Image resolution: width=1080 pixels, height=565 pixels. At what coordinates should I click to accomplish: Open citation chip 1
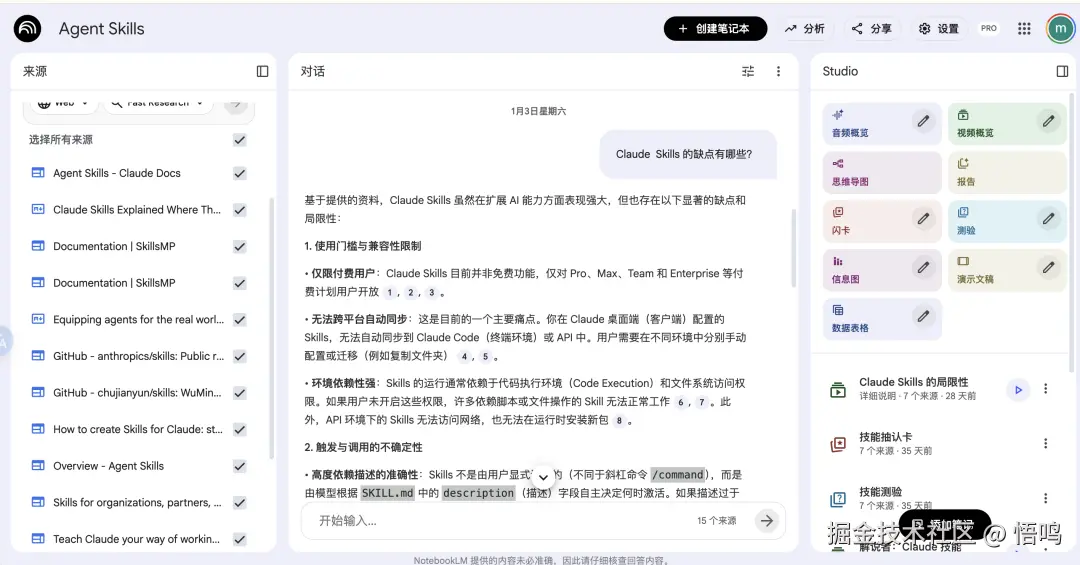(389, 292)
